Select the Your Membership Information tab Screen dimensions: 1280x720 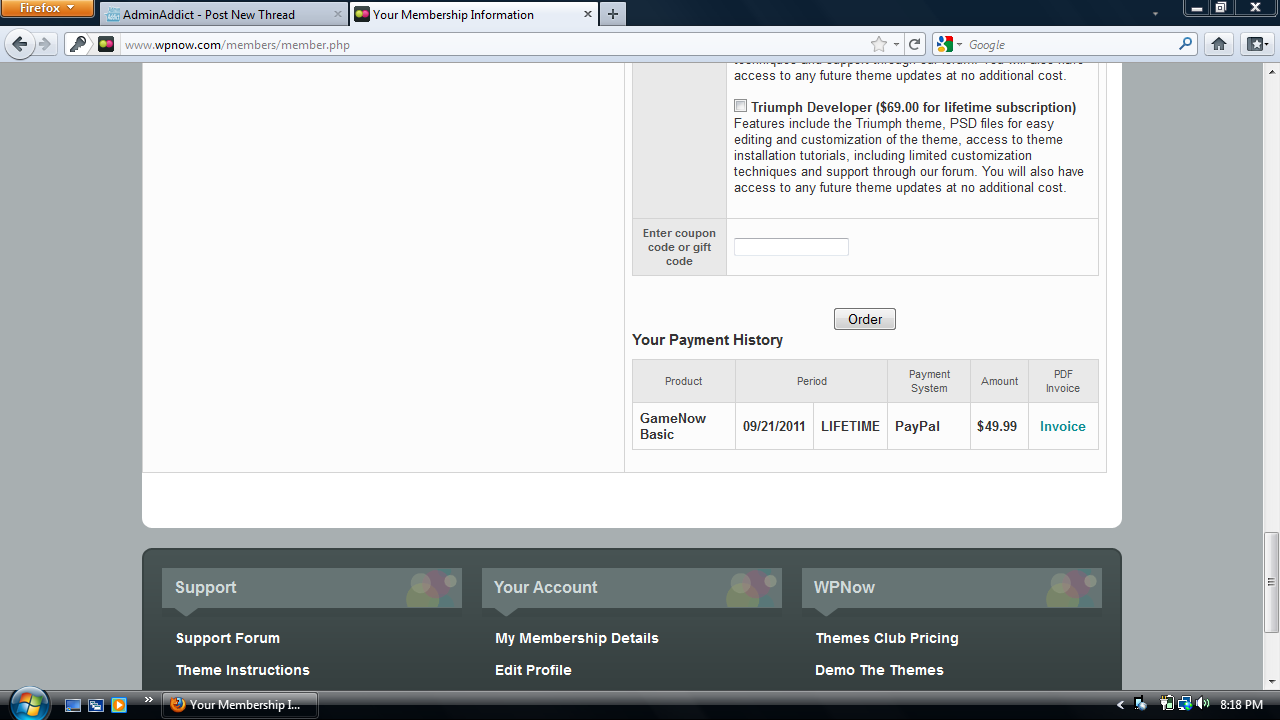[x=475, y=14]
